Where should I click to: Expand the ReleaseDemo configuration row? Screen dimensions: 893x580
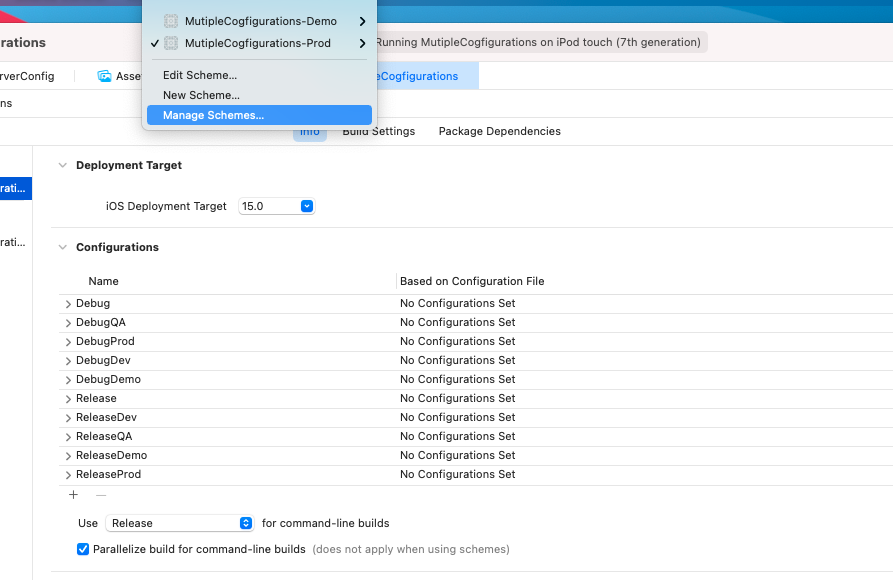[68, 456]
